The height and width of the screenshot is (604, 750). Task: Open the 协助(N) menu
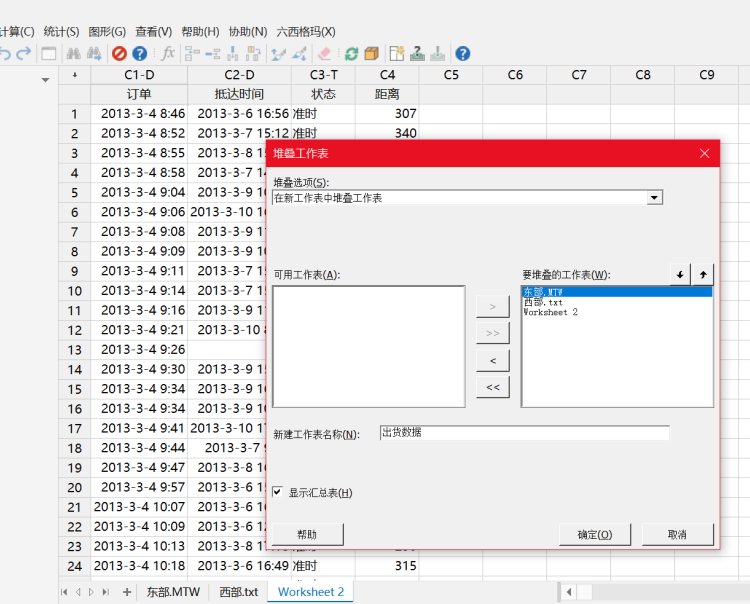tap(248, 32)
